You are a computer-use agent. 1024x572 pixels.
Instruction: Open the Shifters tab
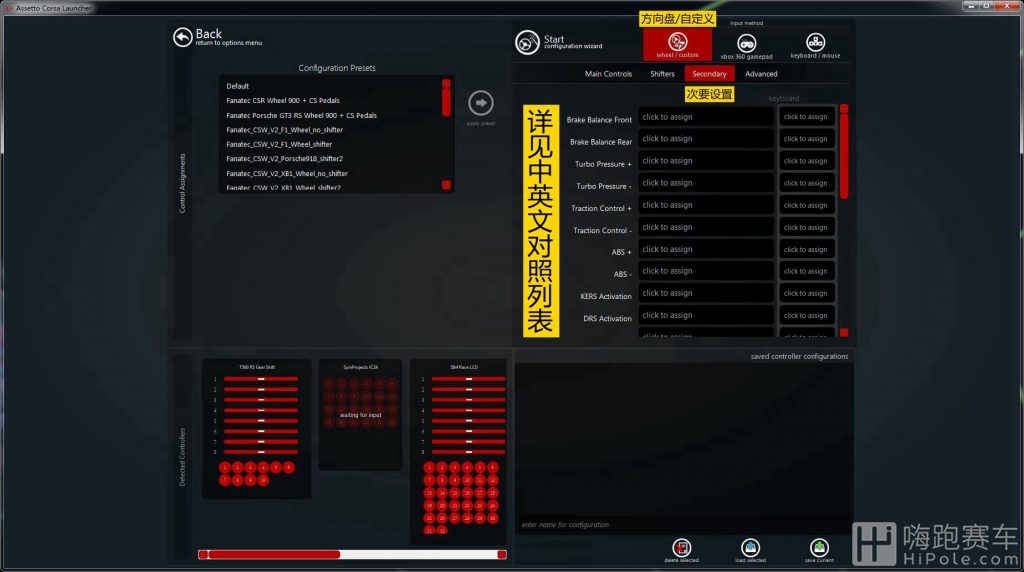click(662, 74)
